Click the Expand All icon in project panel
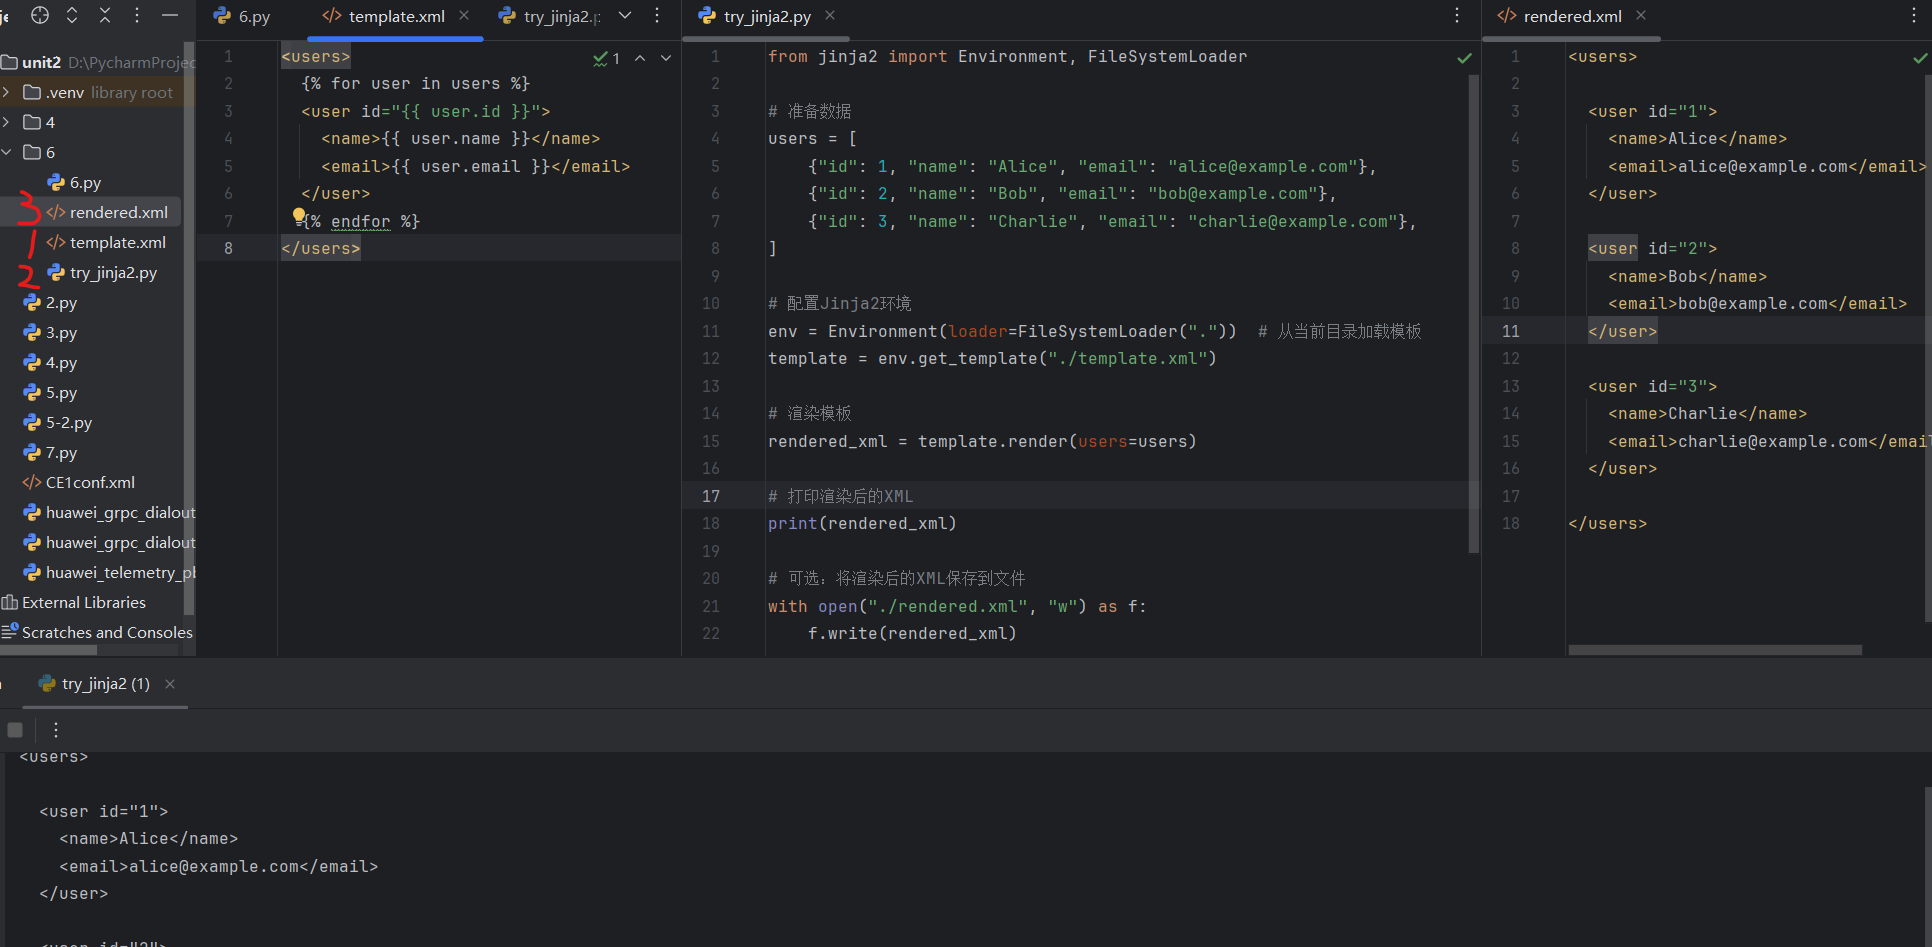Screen dimensions: 1932x947 click(x=72, y=15)
